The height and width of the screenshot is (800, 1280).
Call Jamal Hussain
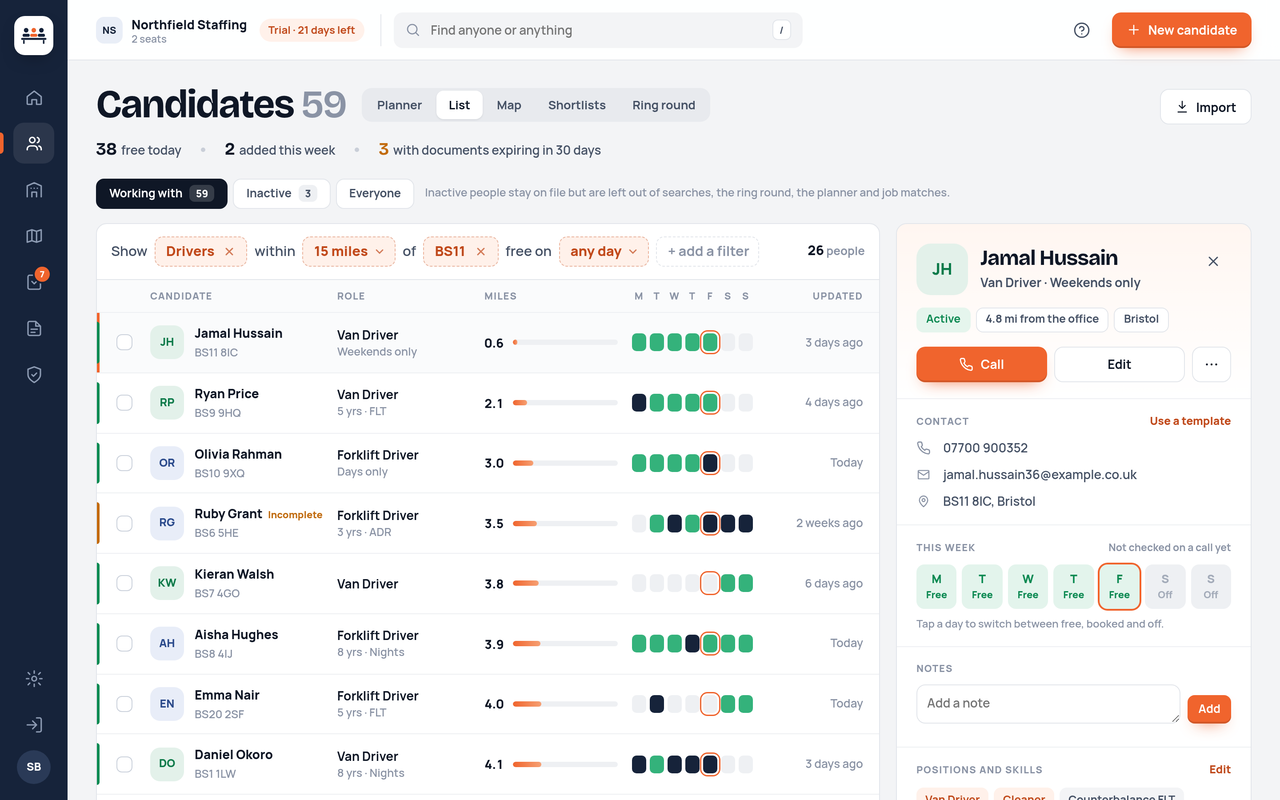(981, 365)
